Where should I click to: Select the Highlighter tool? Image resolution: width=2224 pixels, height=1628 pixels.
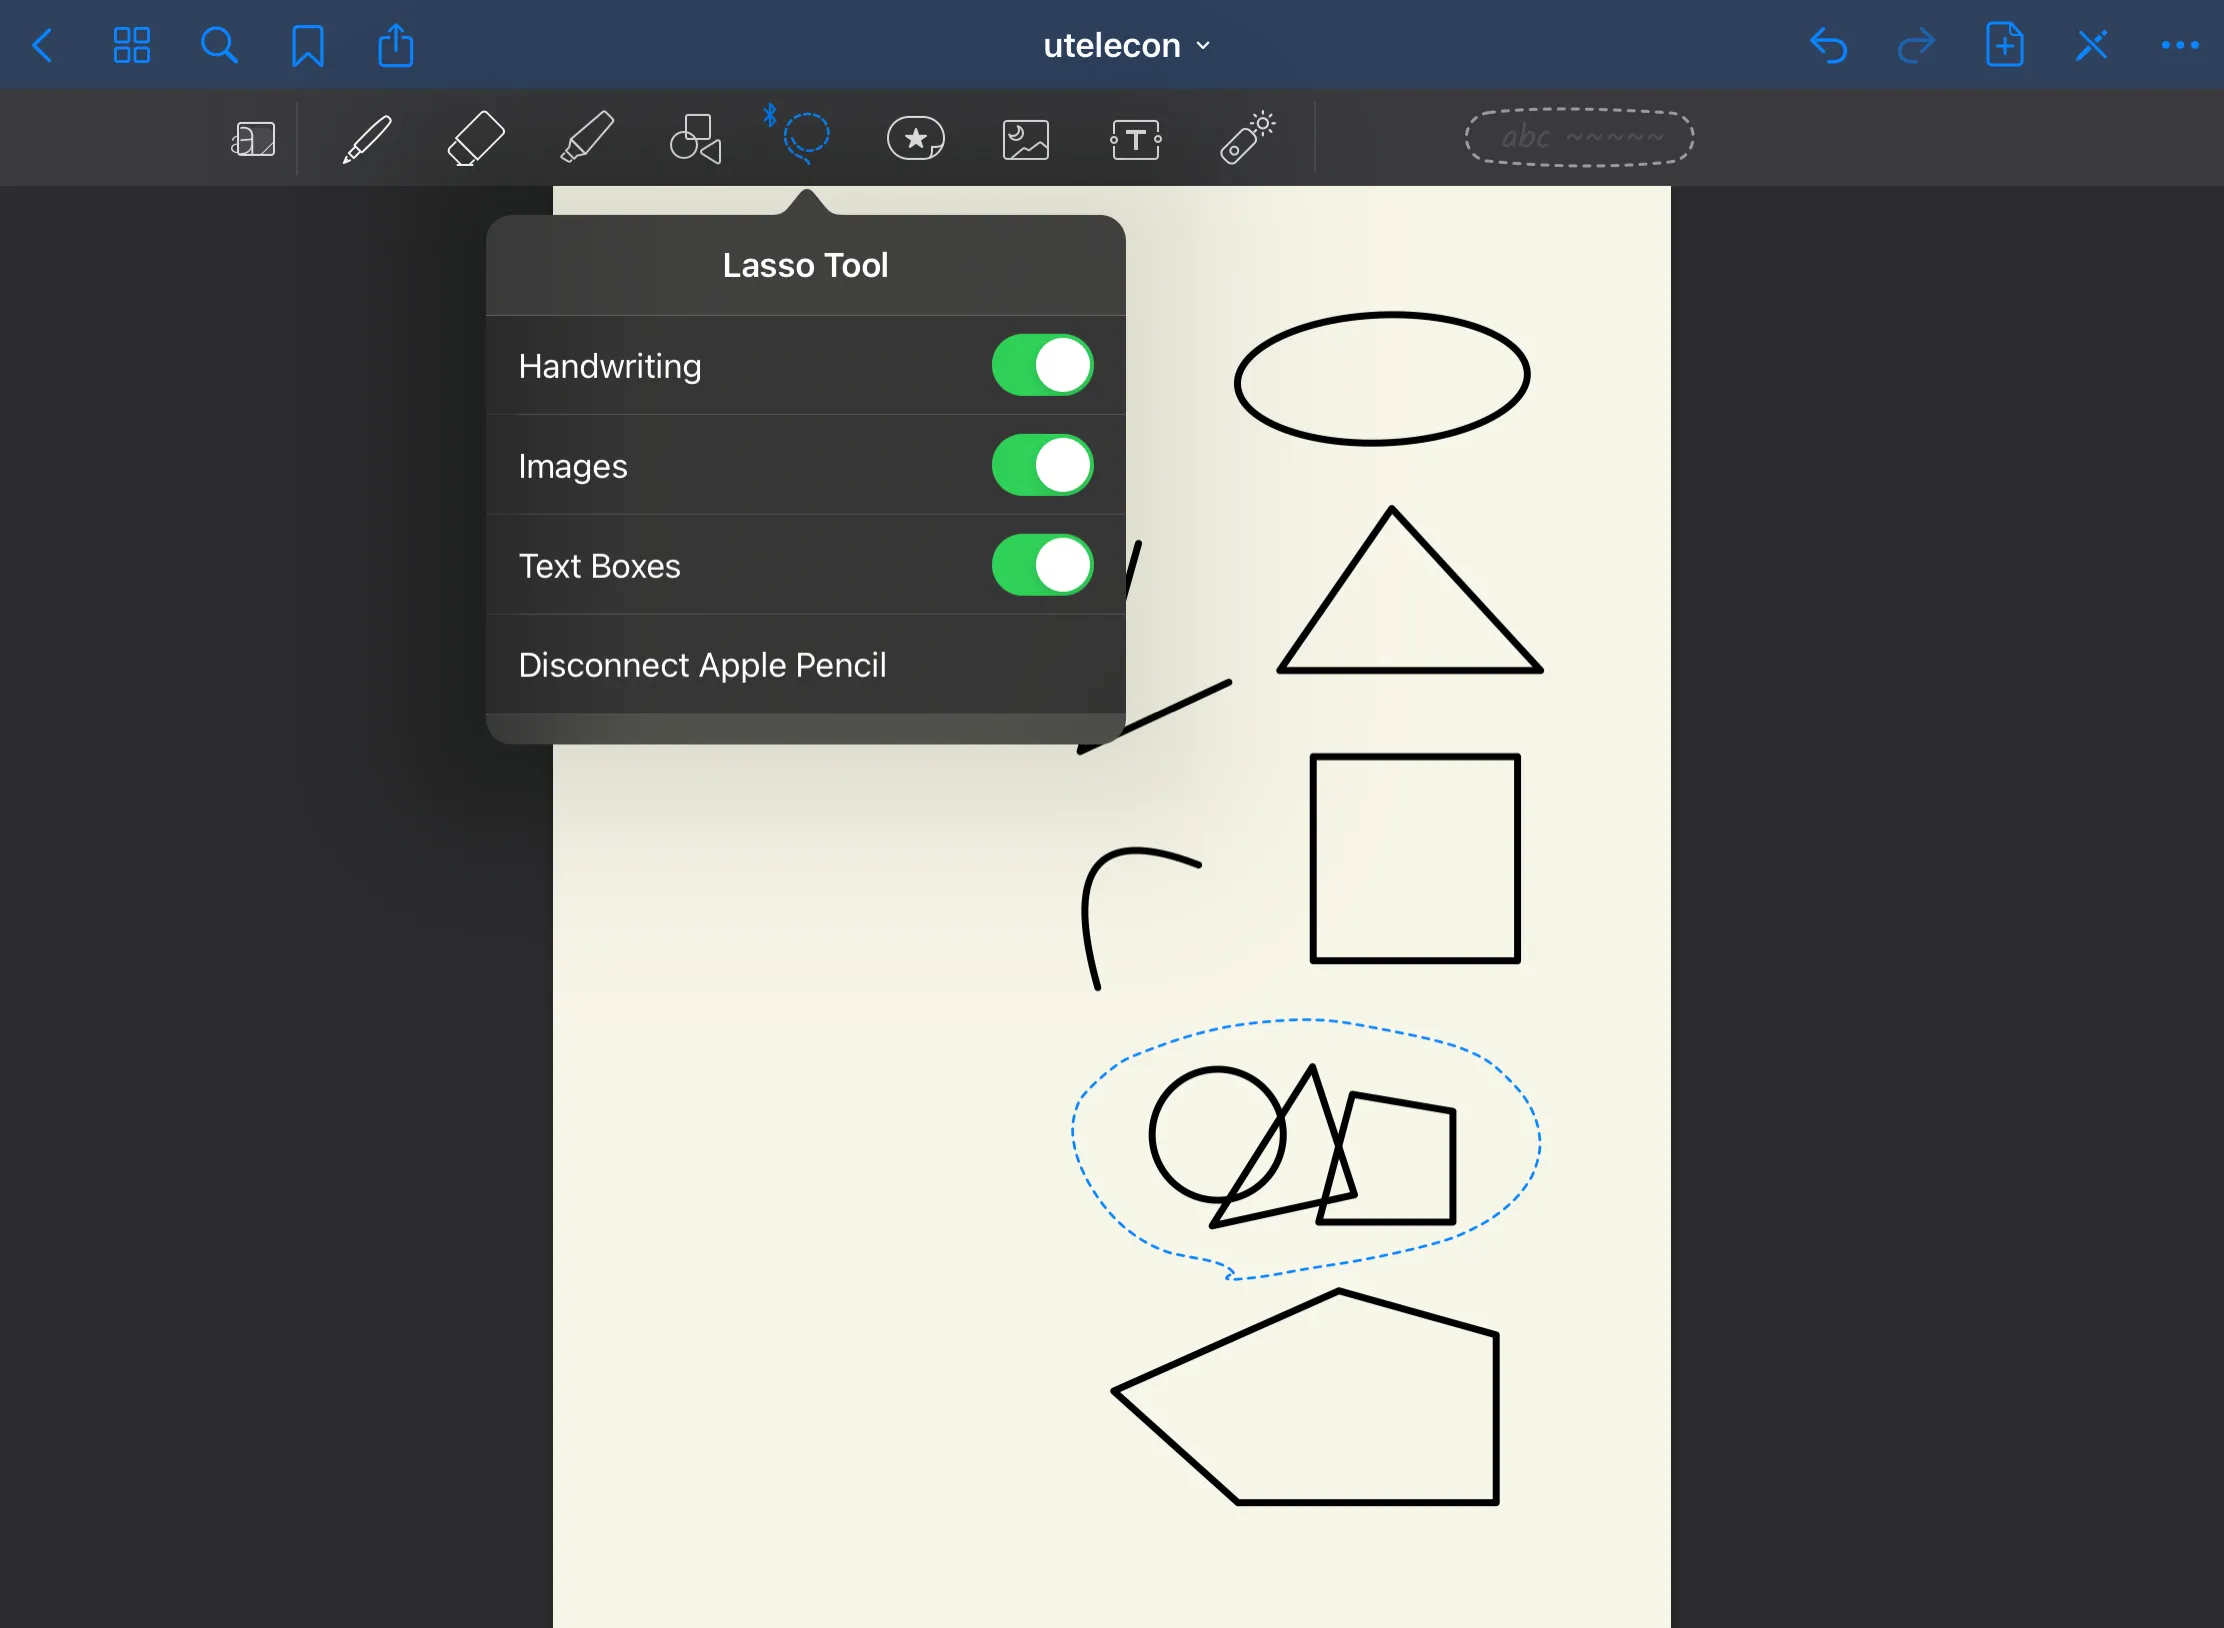(586, 139)
